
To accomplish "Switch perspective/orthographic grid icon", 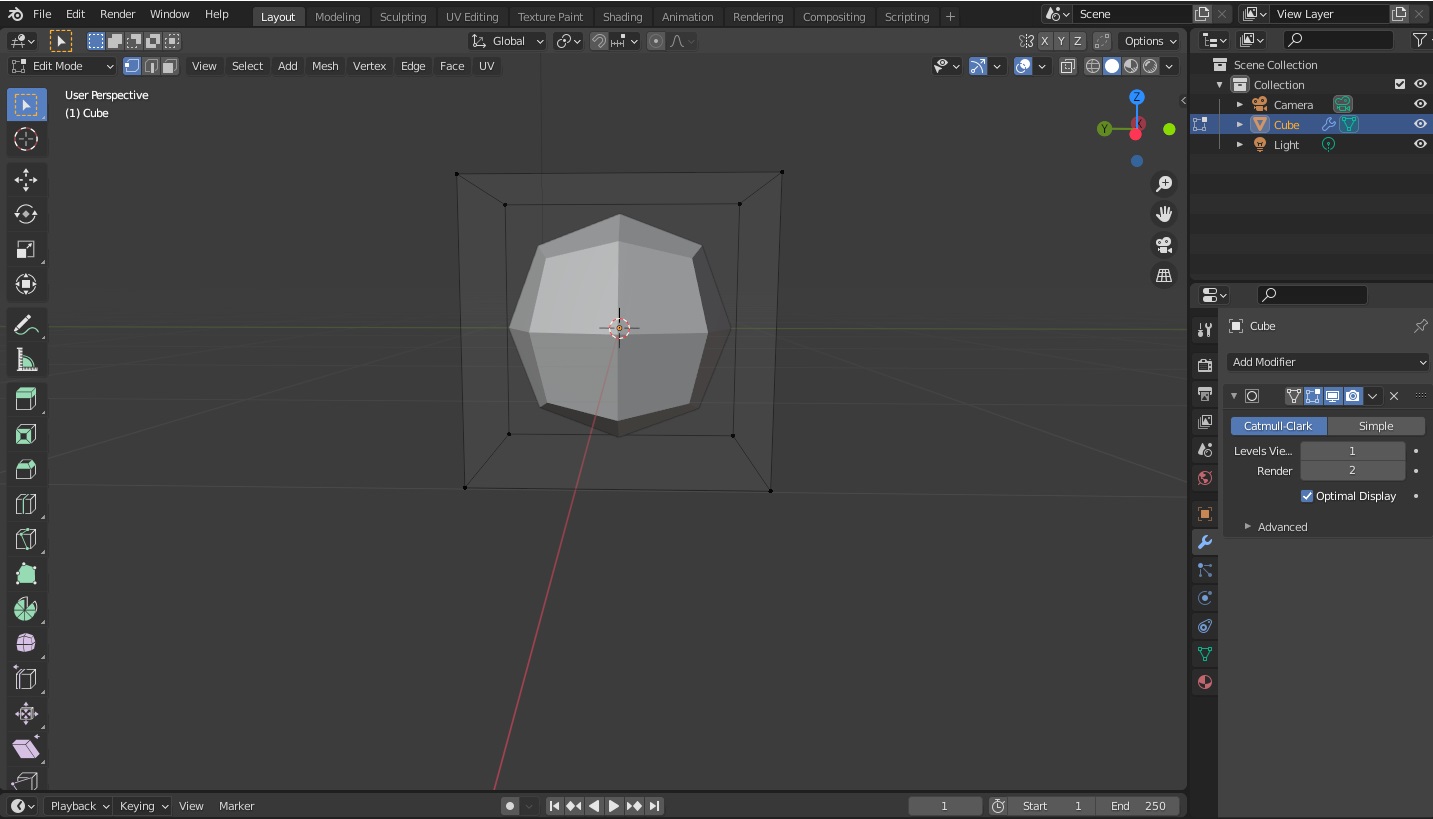I will [x=1164, y=276].
